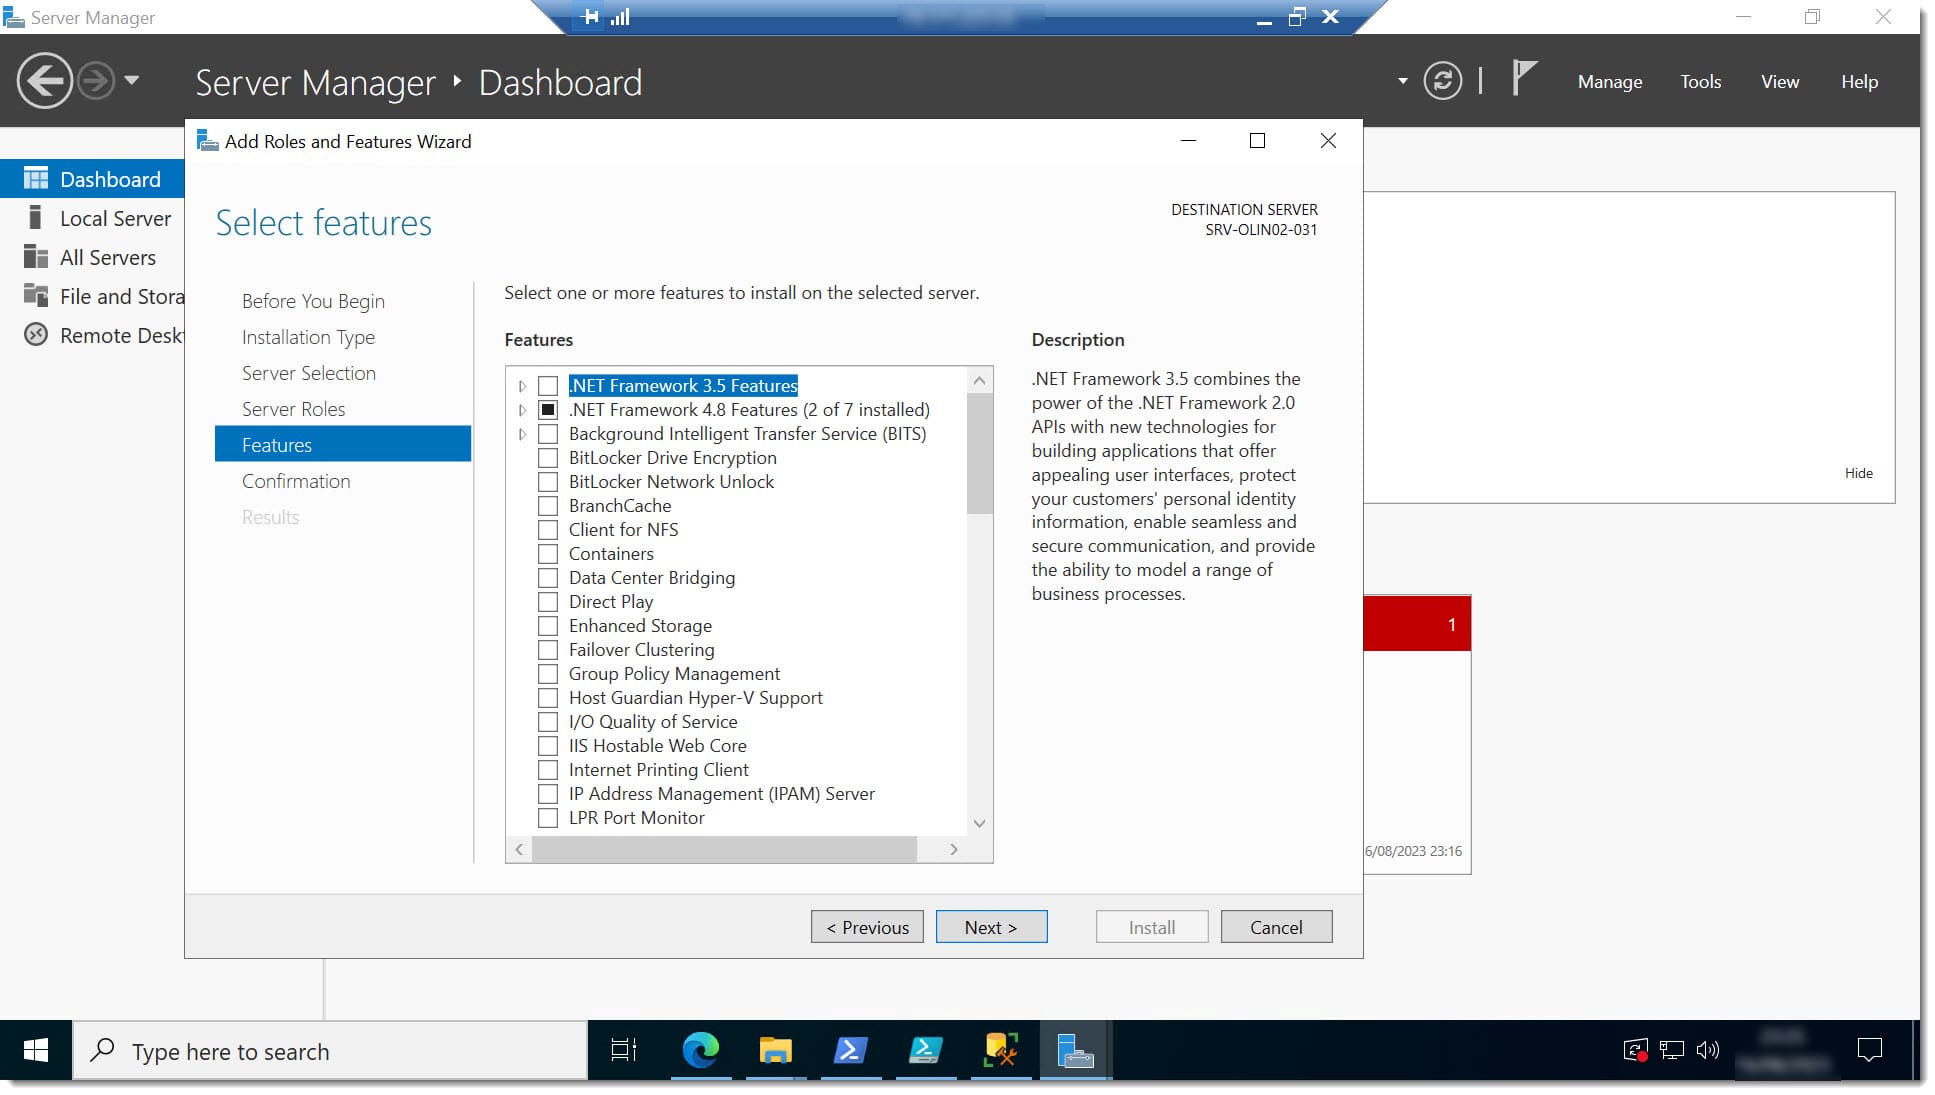1935x1095 pixels.
Task: Check BitLocker Network Unlock checkbox
Action: point(548,482)
